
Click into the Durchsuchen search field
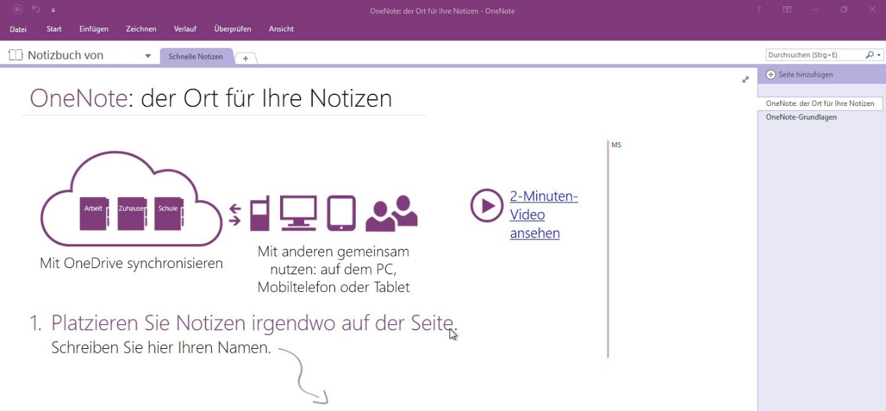(x=814, y=55)
